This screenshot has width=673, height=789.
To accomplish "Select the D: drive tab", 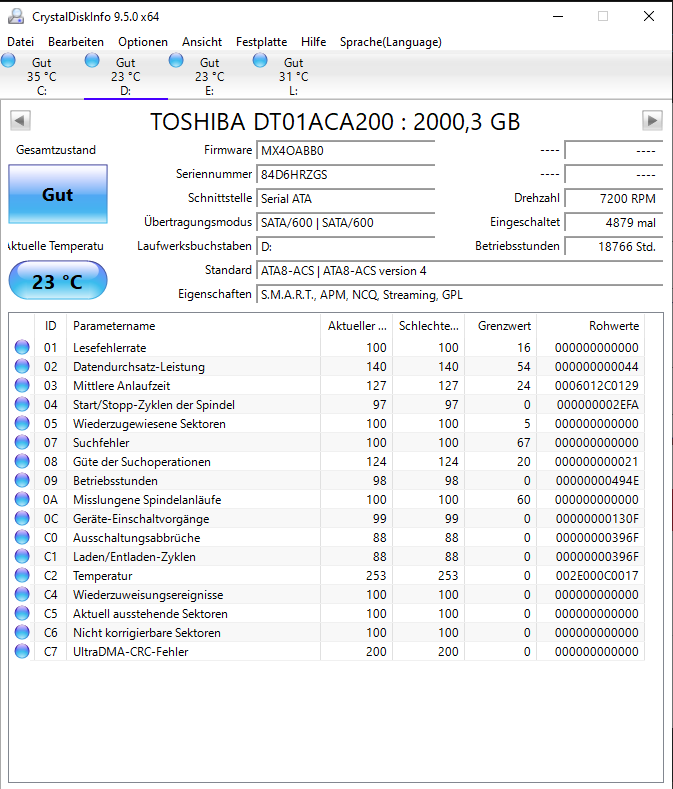I will pyautogui.click(x=126, y=76).
